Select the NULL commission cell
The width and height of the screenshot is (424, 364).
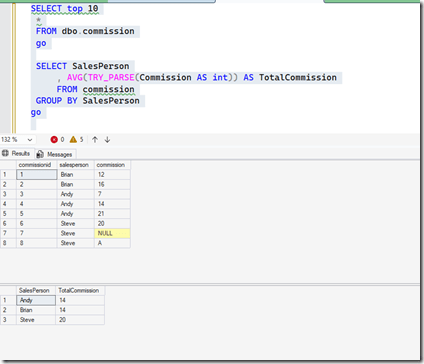coord(112,233)
